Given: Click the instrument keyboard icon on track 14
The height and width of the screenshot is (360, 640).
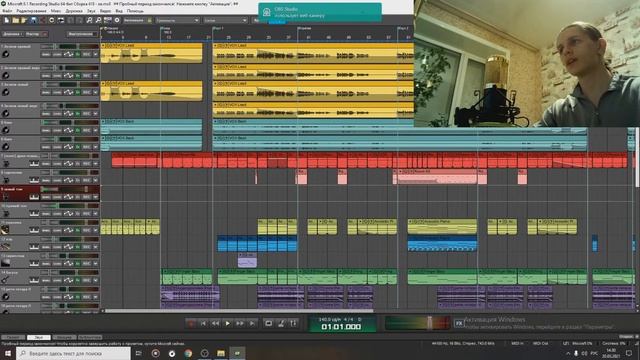Looking at the screenshot, I should point(34,280).
